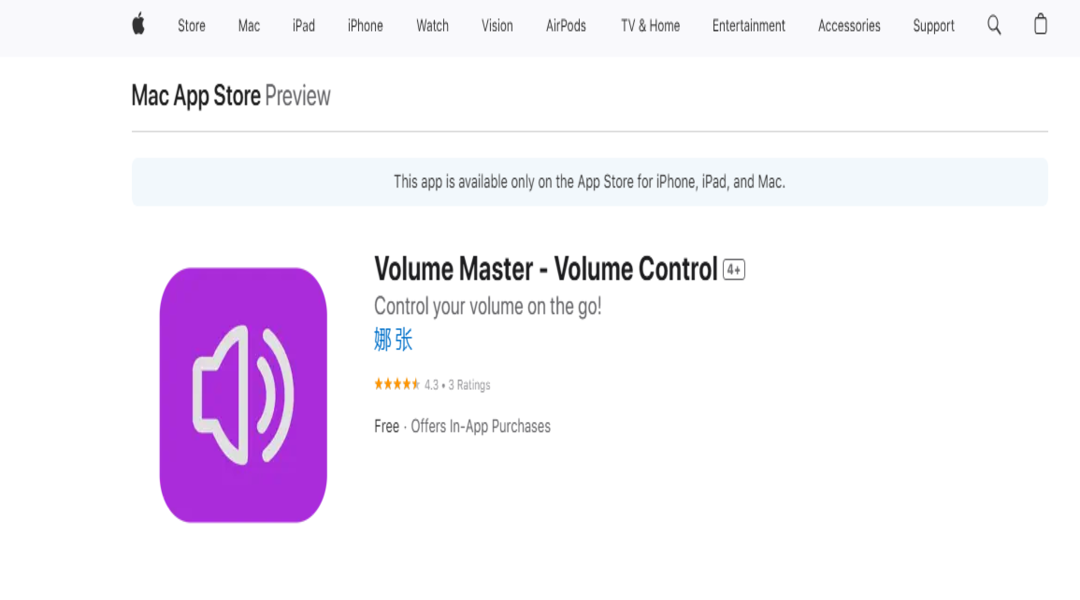1080x600 pixels.
Task: Click the Apple logo icon
Action: (x=138, y=24)
